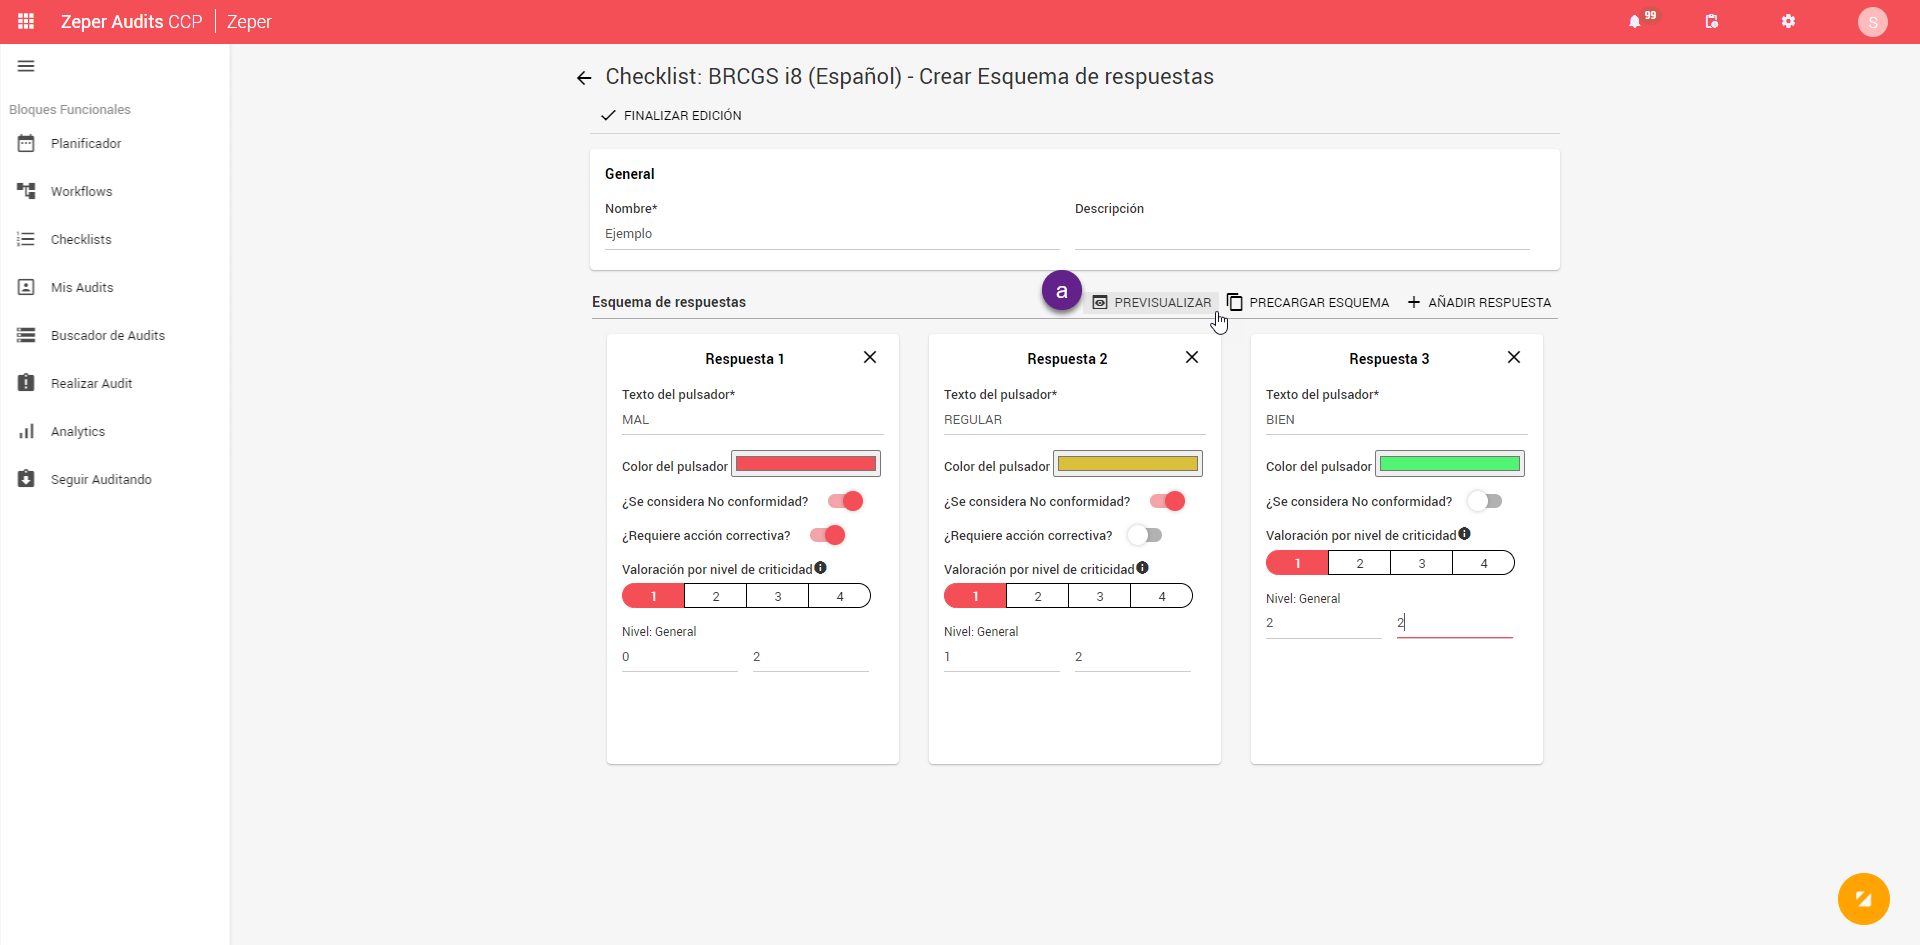Select criticidad level 3 in Respuesta 1
Image resolution: width=1920 pixels, height=945 pixels.
click(x=778, y=596)
